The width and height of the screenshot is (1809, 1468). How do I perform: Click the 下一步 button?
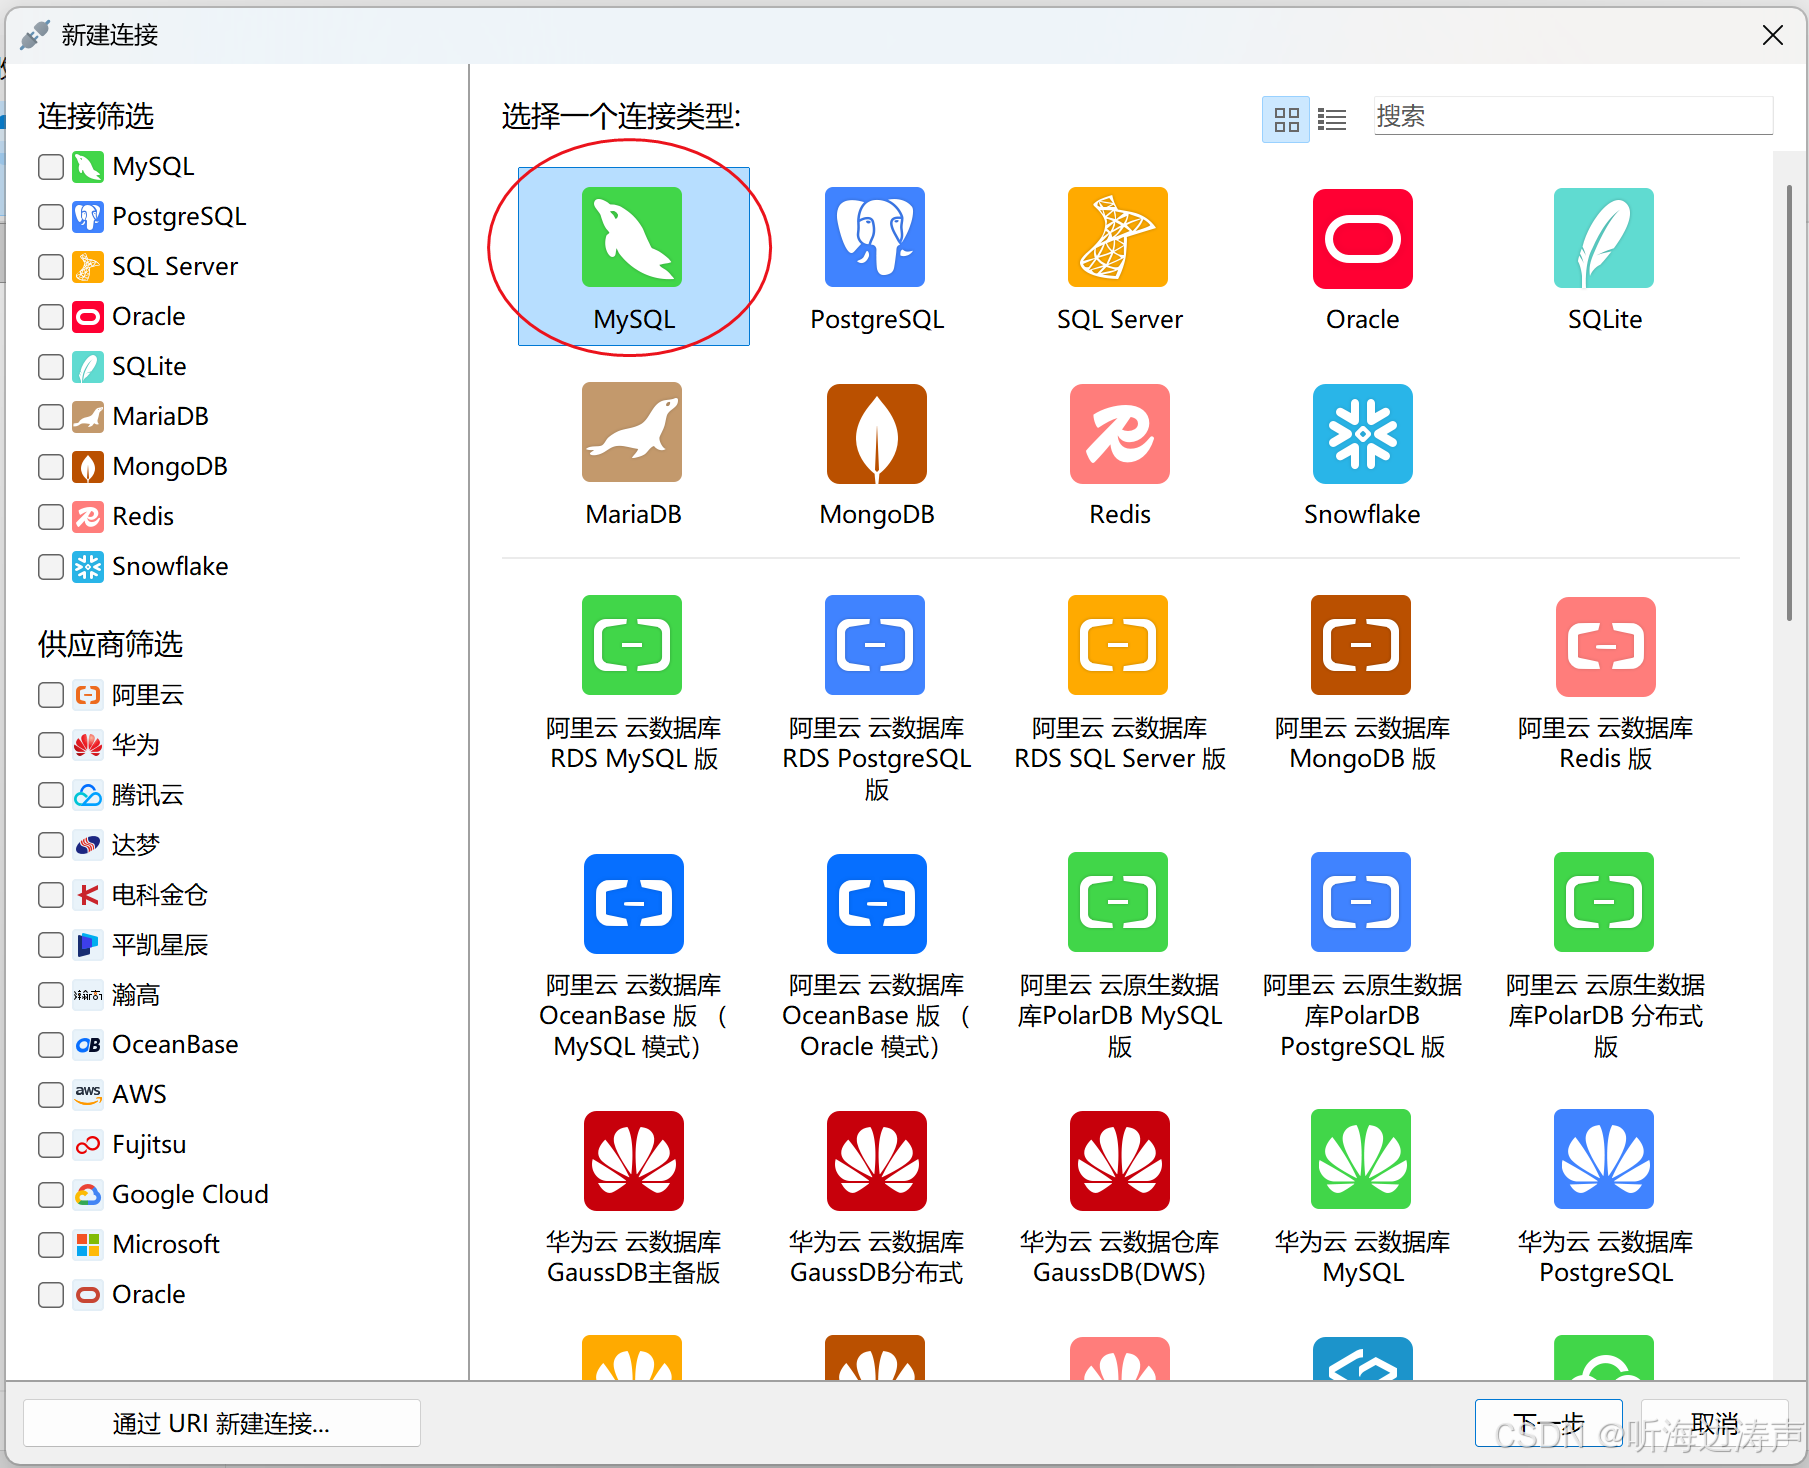click(x=1549, y=1423)
